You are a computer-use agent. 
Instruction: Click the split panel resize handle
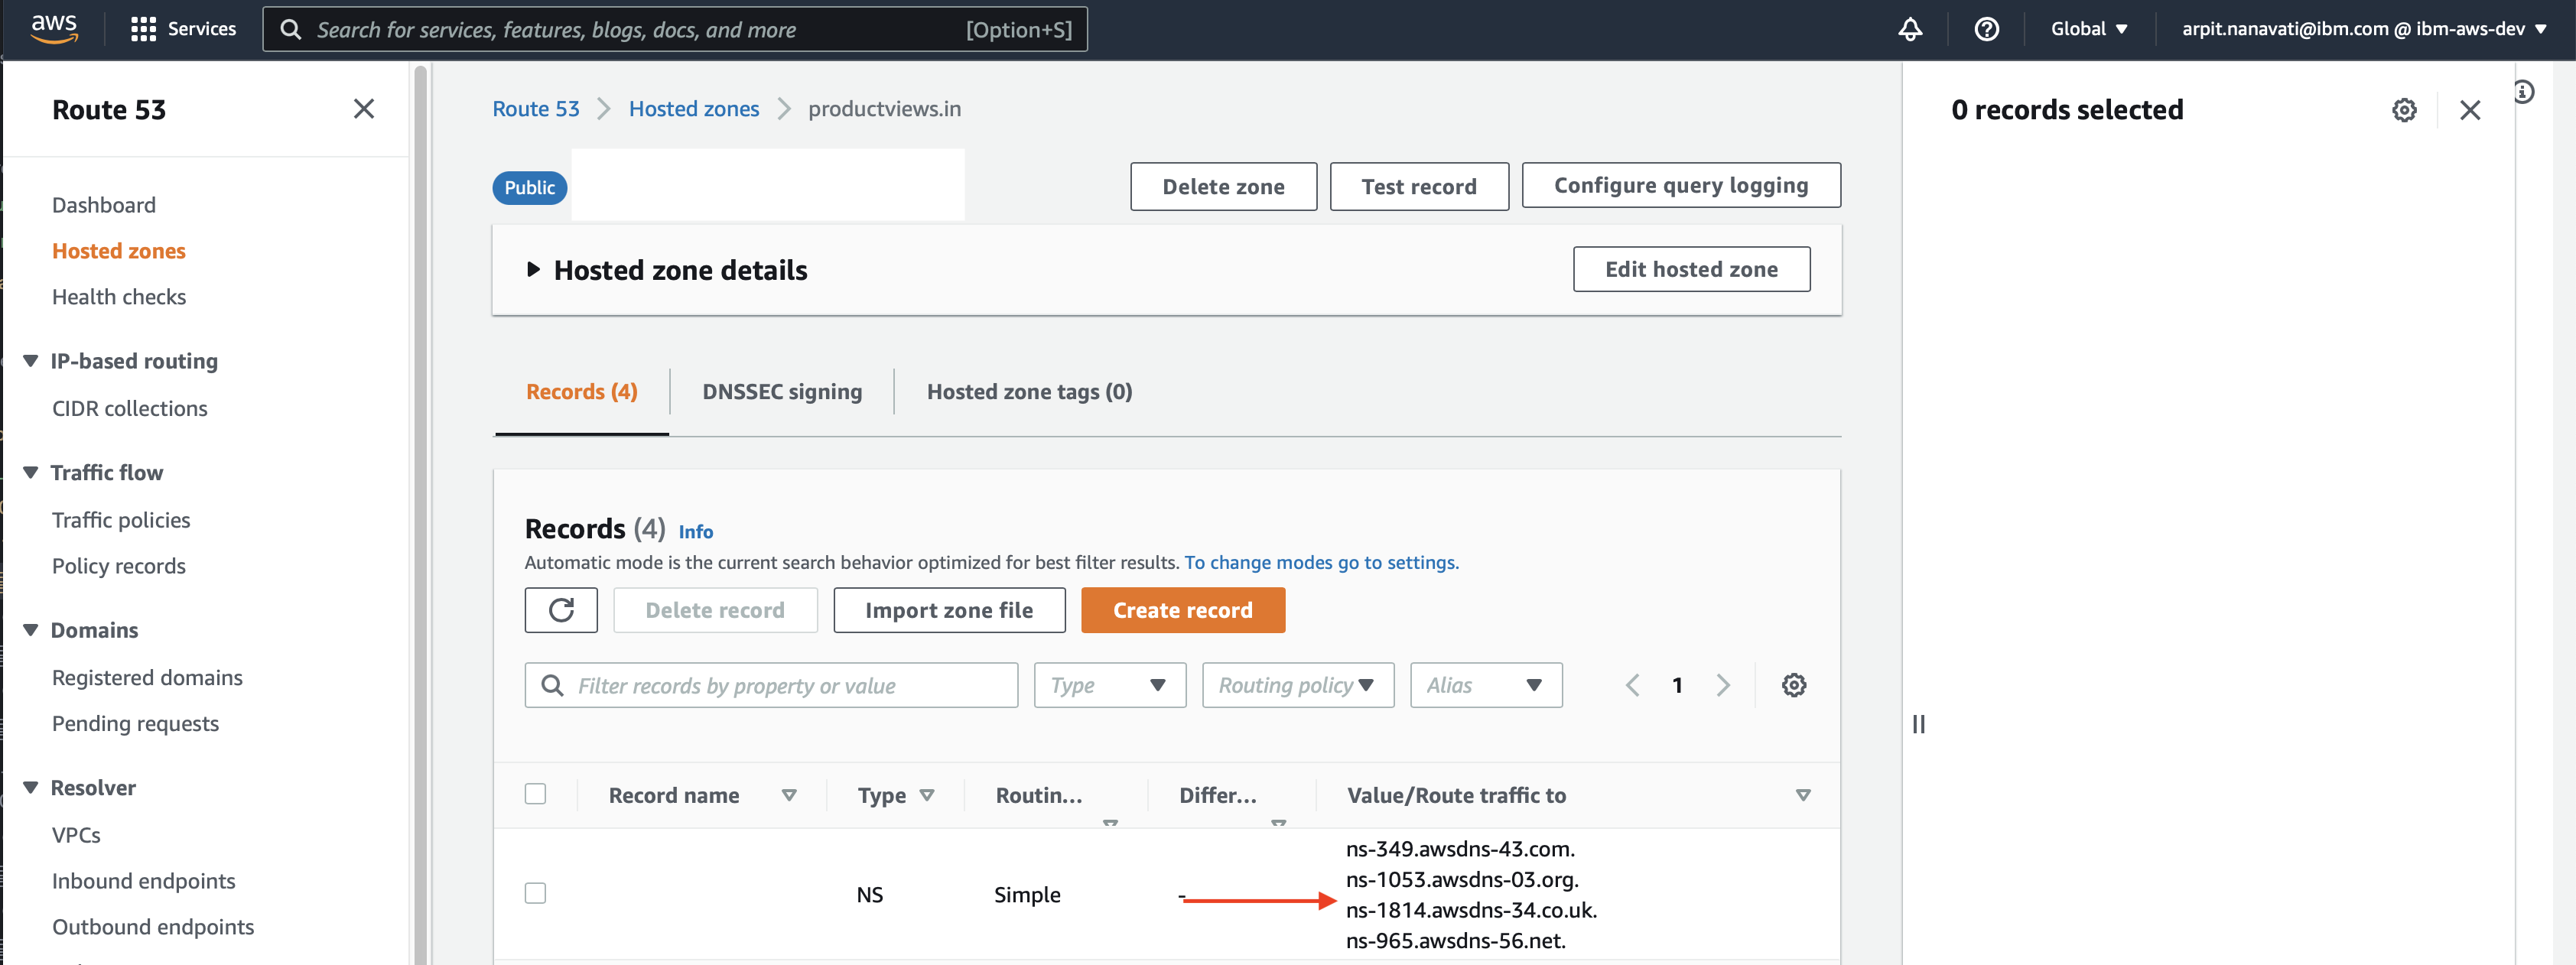[x=1918, y=724]
